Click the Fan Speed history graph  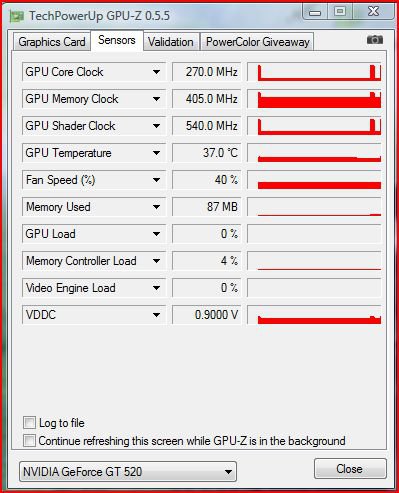[314, 180]
